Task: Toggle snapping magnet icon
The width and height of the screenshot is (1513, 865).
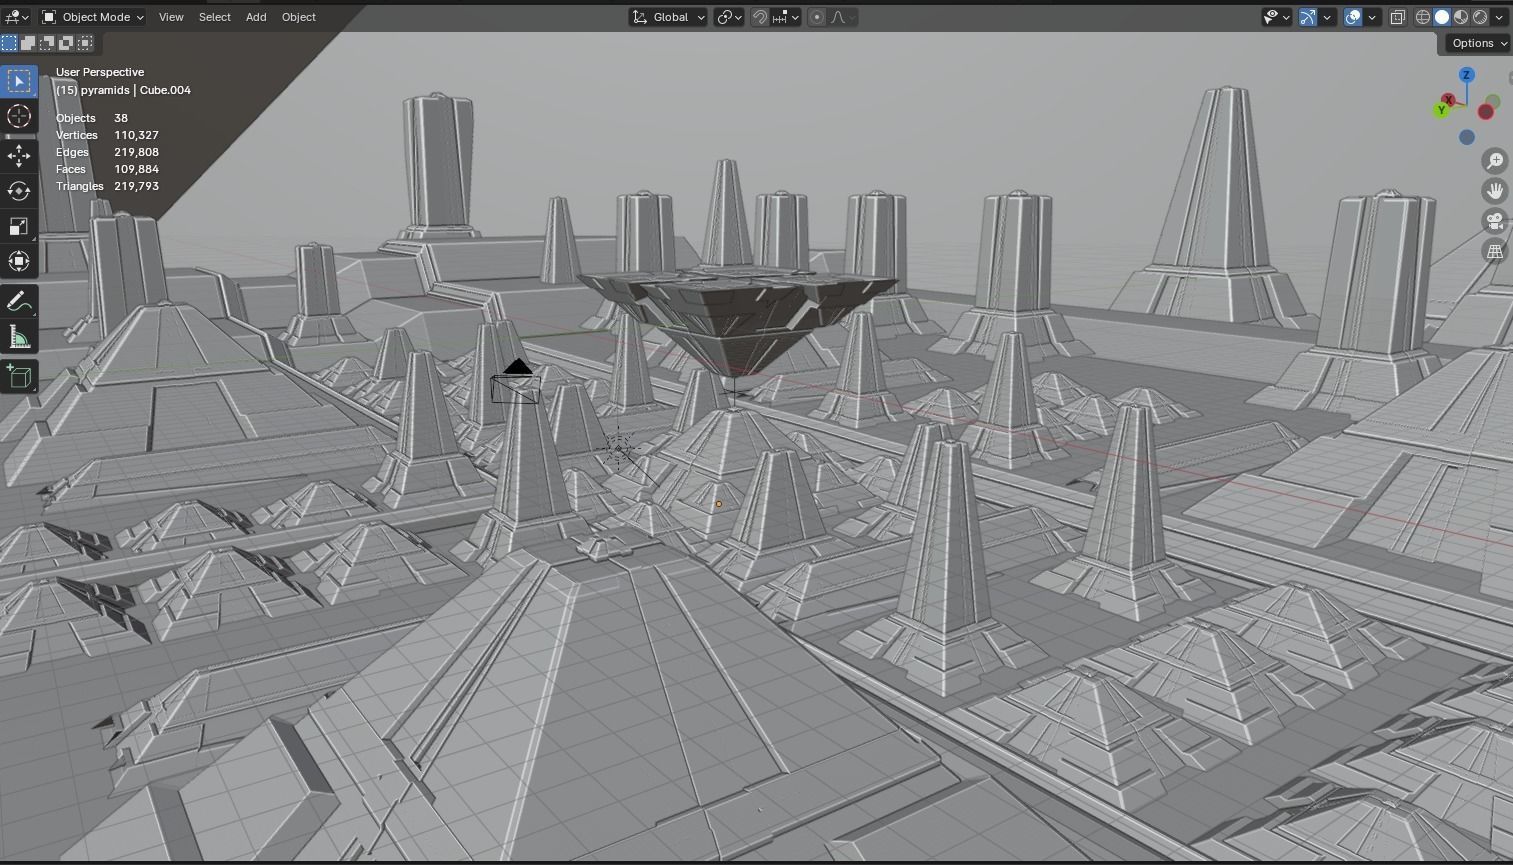Action: tap(760, 17)
